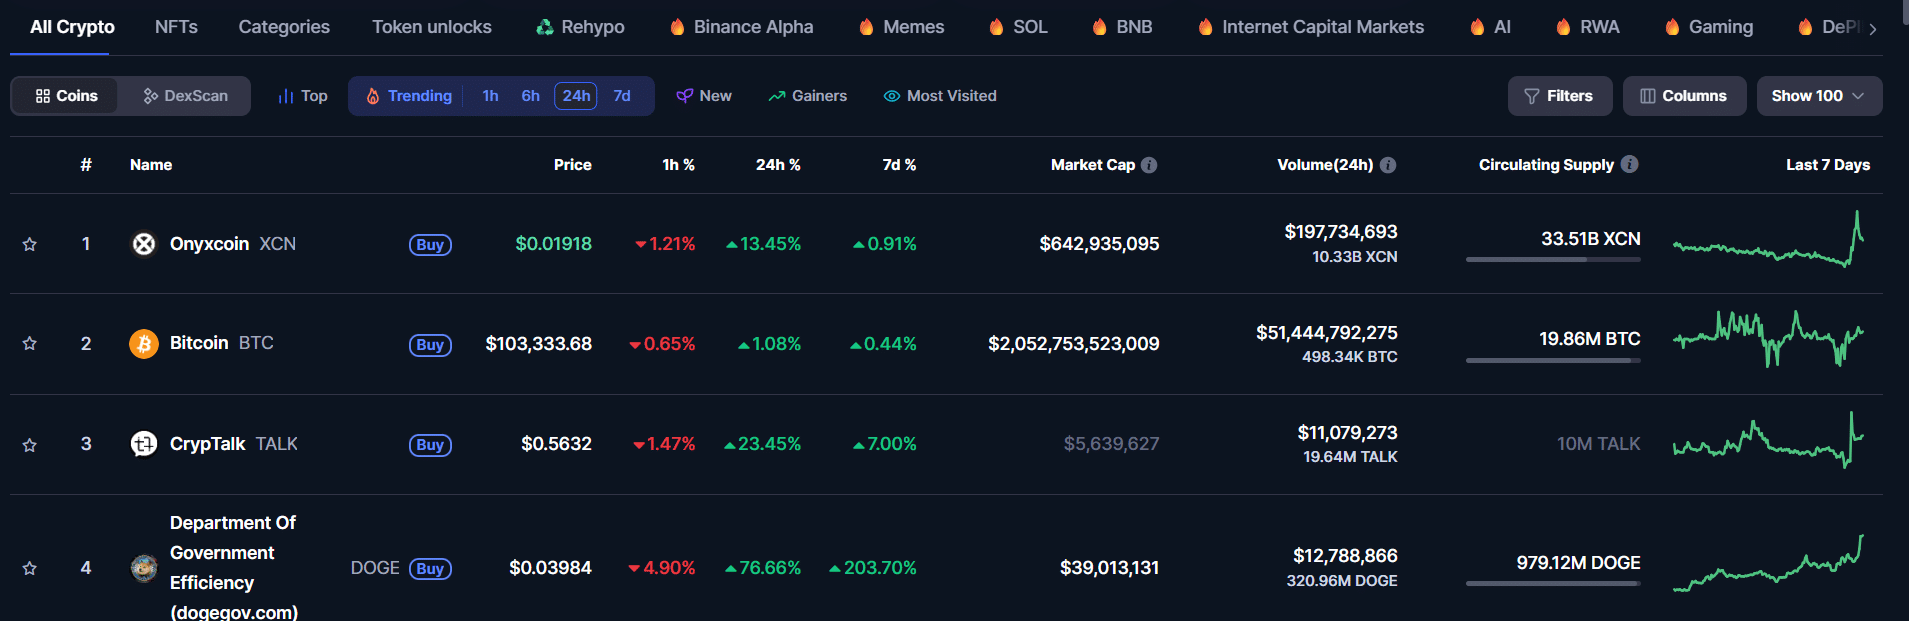Favorite Onyxcoin with its star icon

[x=30, y=244]
